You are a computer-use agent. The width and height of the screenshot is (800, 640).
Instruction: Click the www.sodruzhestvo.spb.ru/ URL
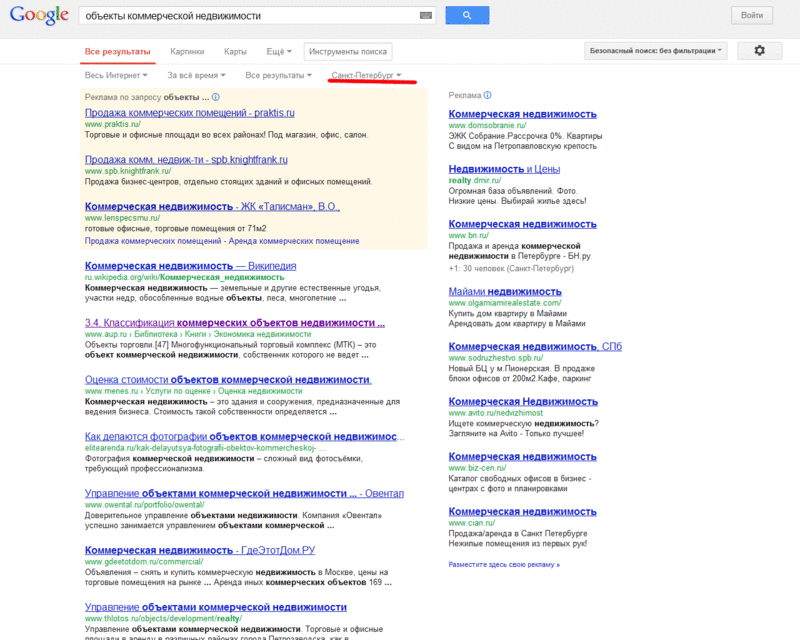point(496,358)
